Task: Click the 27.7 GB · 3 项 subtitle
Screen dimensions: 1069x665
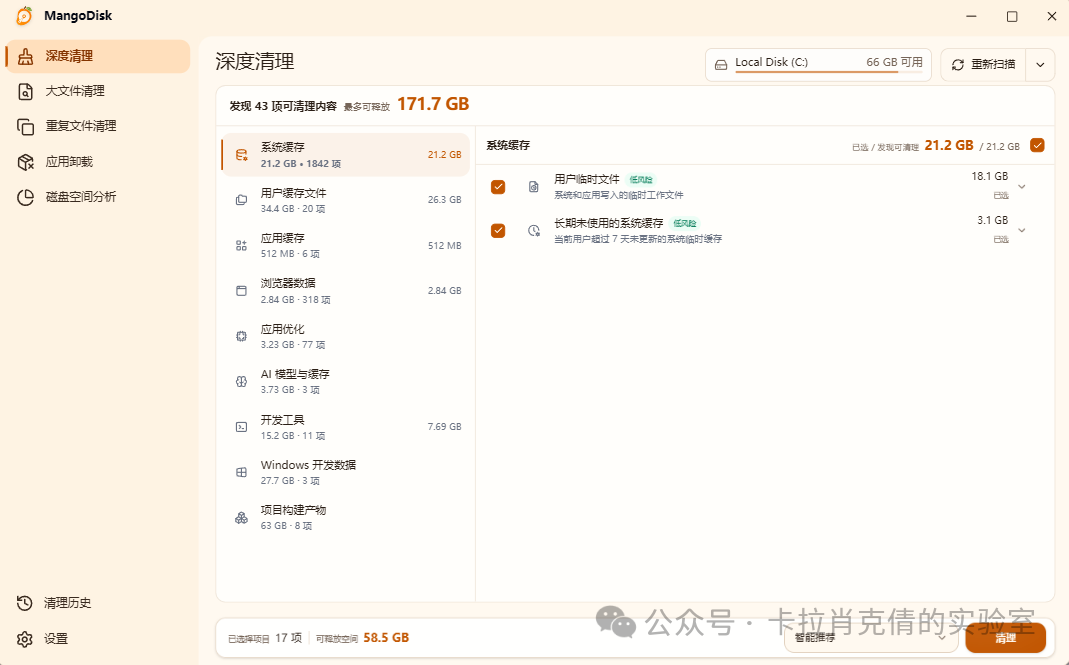Action: (290, 481)
